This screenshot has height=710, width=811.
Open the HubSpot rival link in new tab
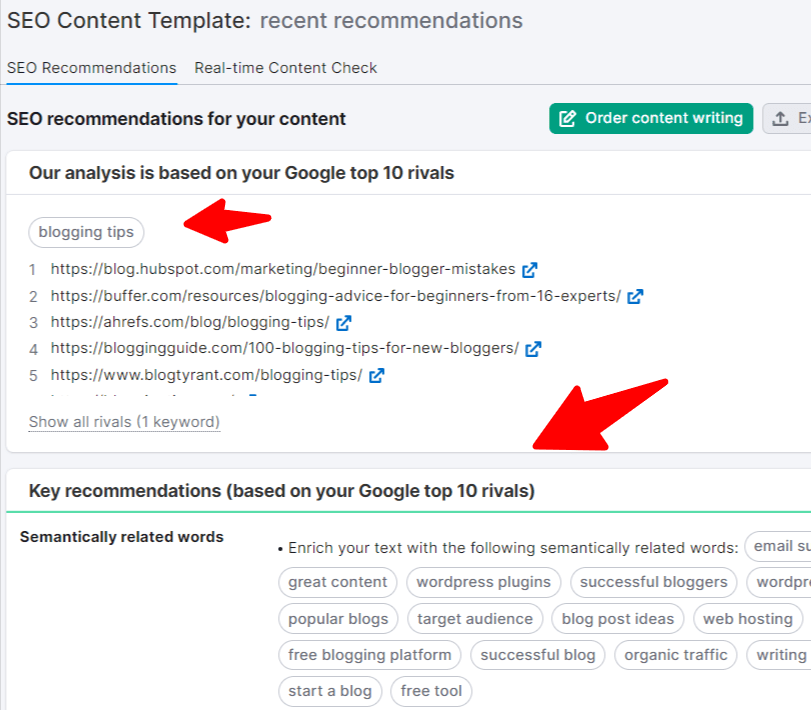coord(530,269)
